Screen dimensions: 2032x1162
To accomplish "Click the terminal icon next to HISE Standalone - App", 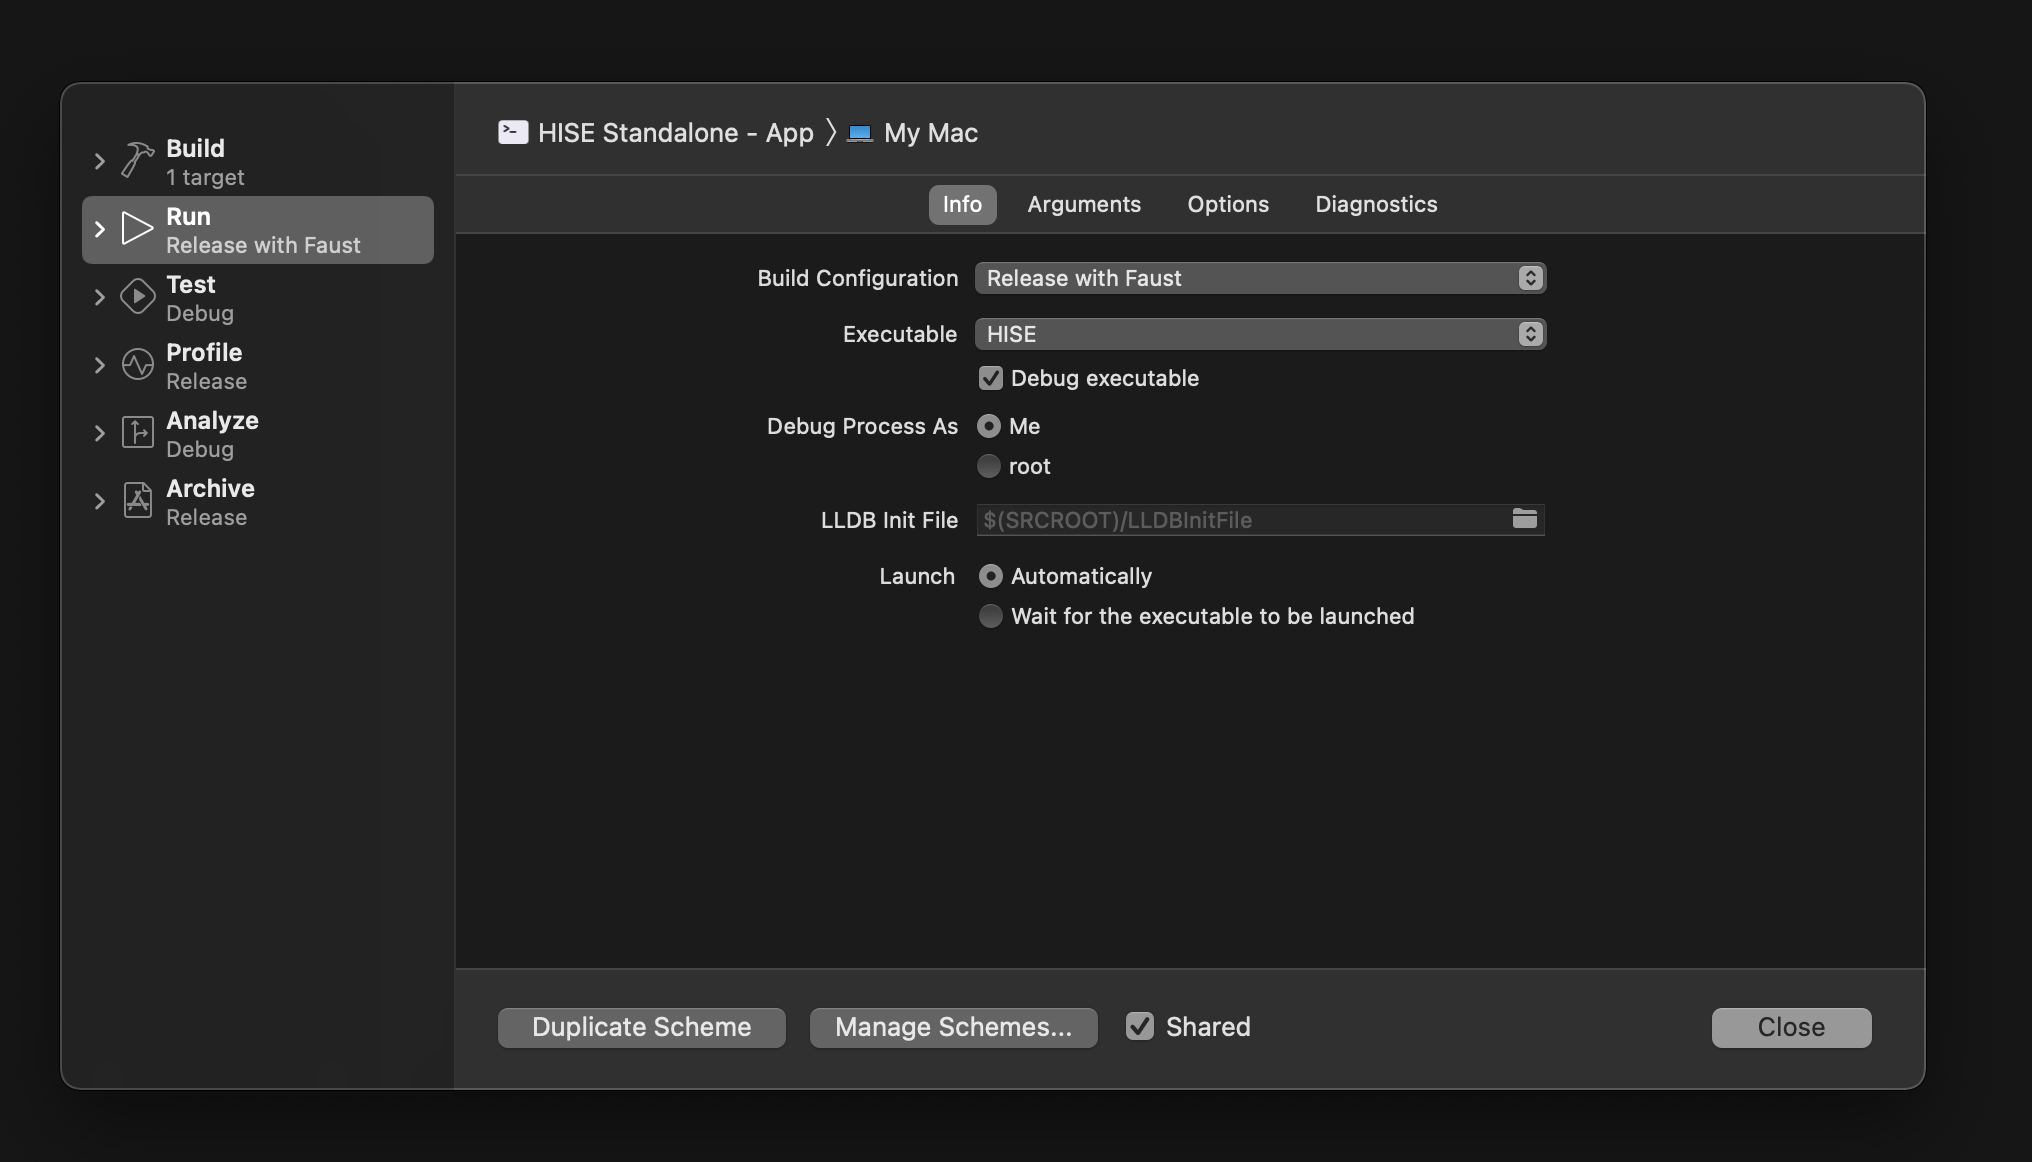I will 513,132.
